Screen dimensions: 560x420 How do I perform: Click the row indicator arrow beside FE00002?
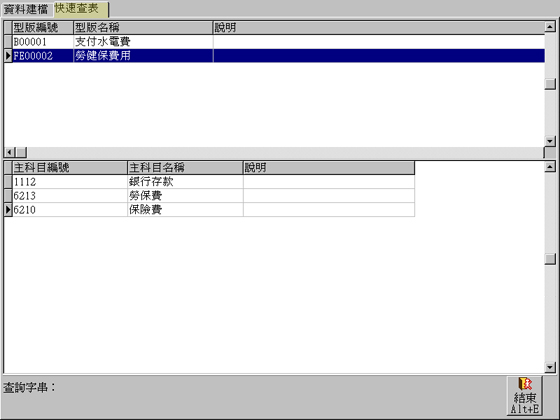(8, 56)
